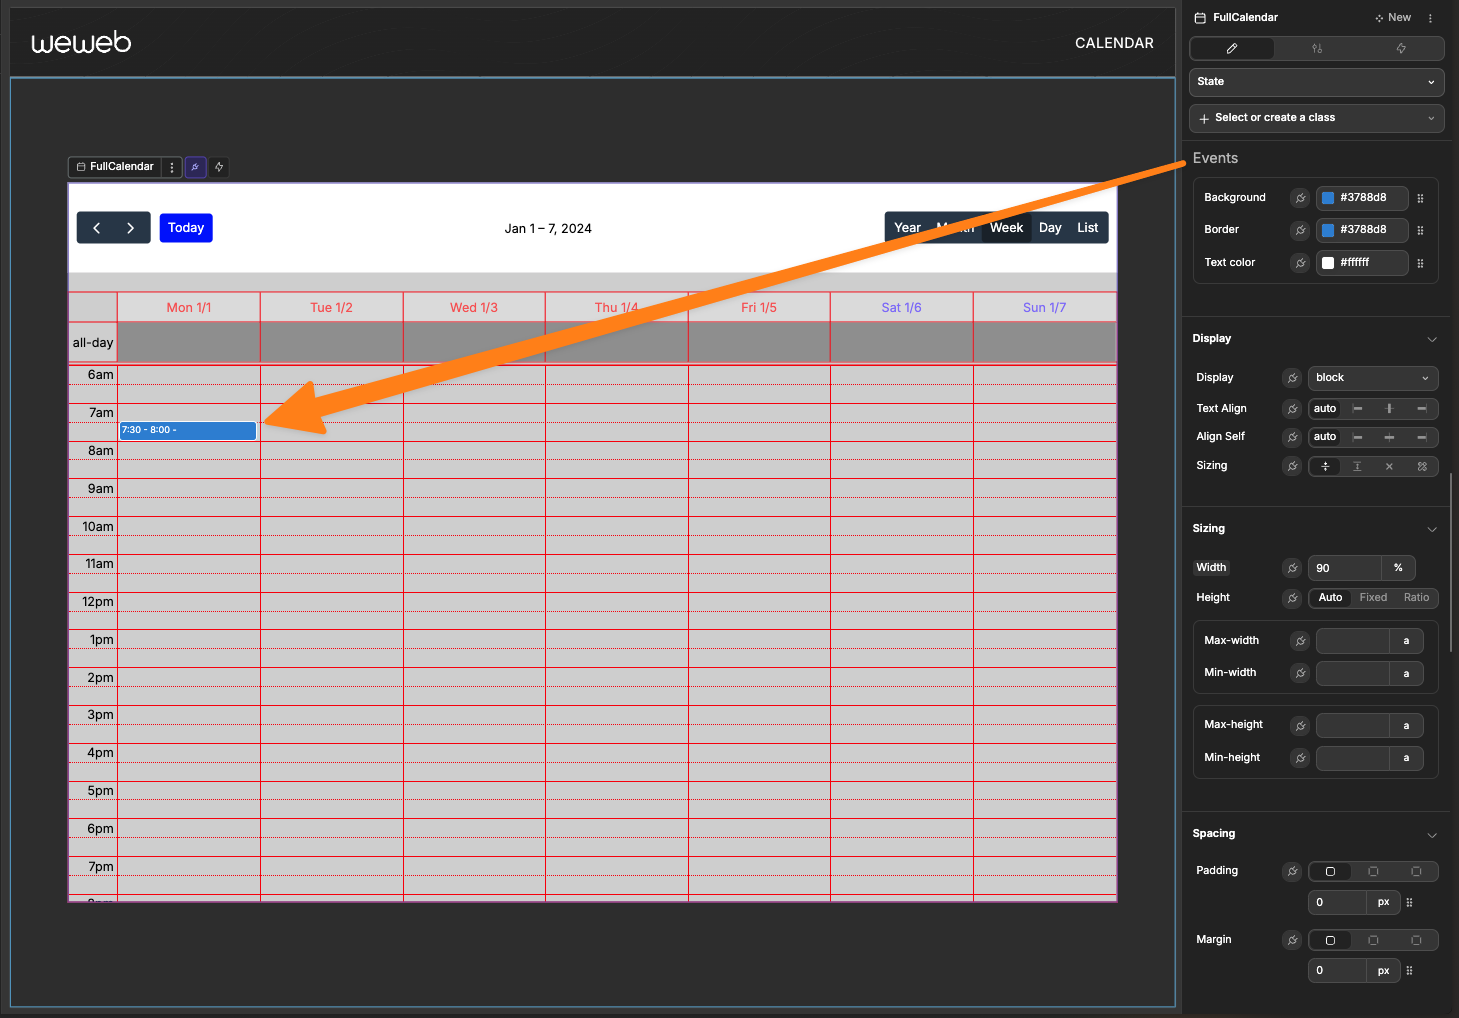Click the bind plug icon beside Width
Screen dimensions: 1459x1018
tap(1292, 568)
